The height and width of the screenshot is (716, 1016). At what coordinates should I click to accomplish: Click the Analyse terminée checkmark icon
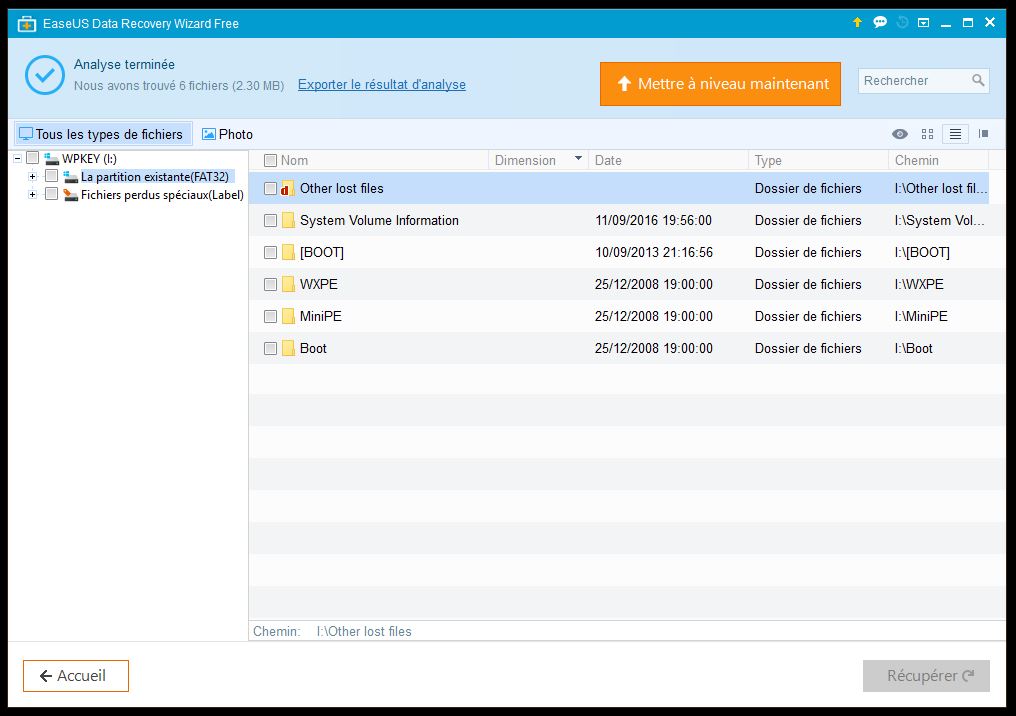point(45,75)
